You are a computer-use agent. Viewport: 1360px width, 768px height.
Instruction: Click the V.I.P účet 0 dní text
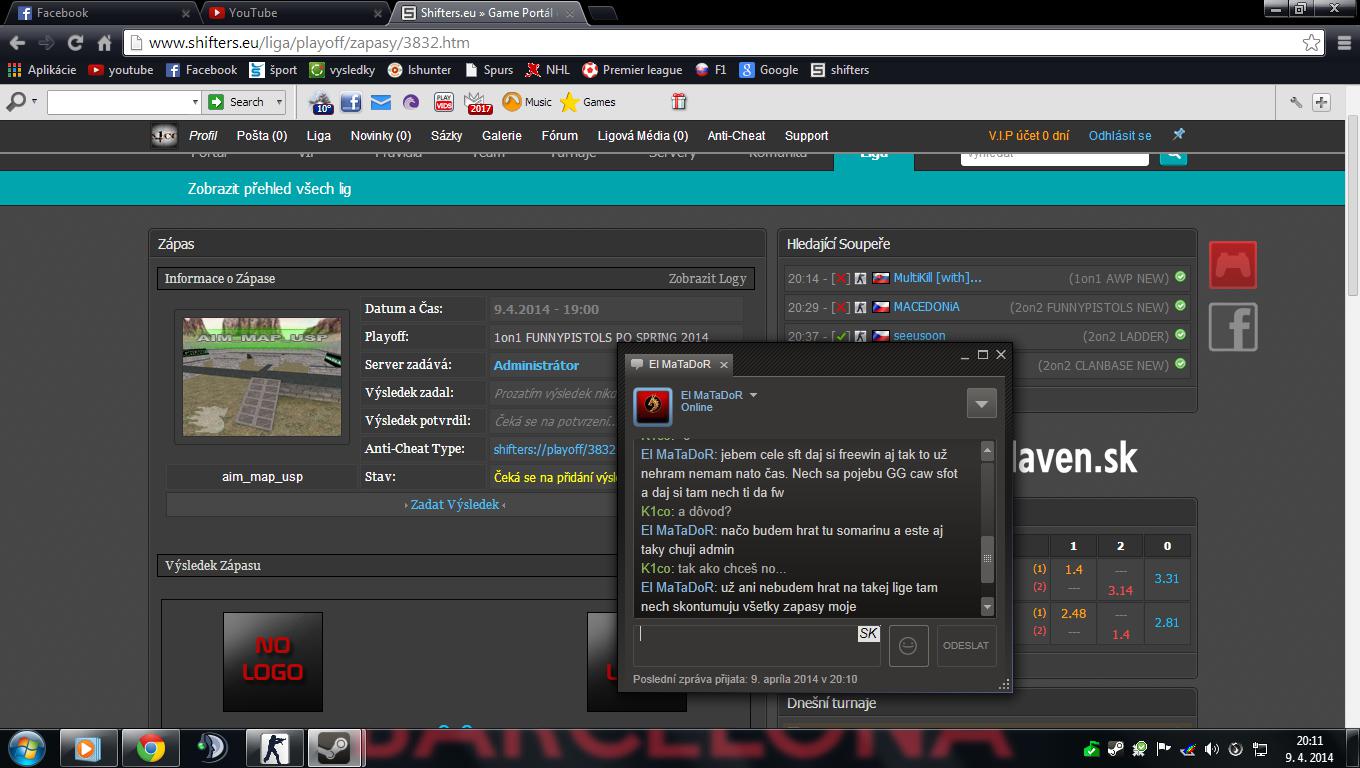click(1029, 135)
